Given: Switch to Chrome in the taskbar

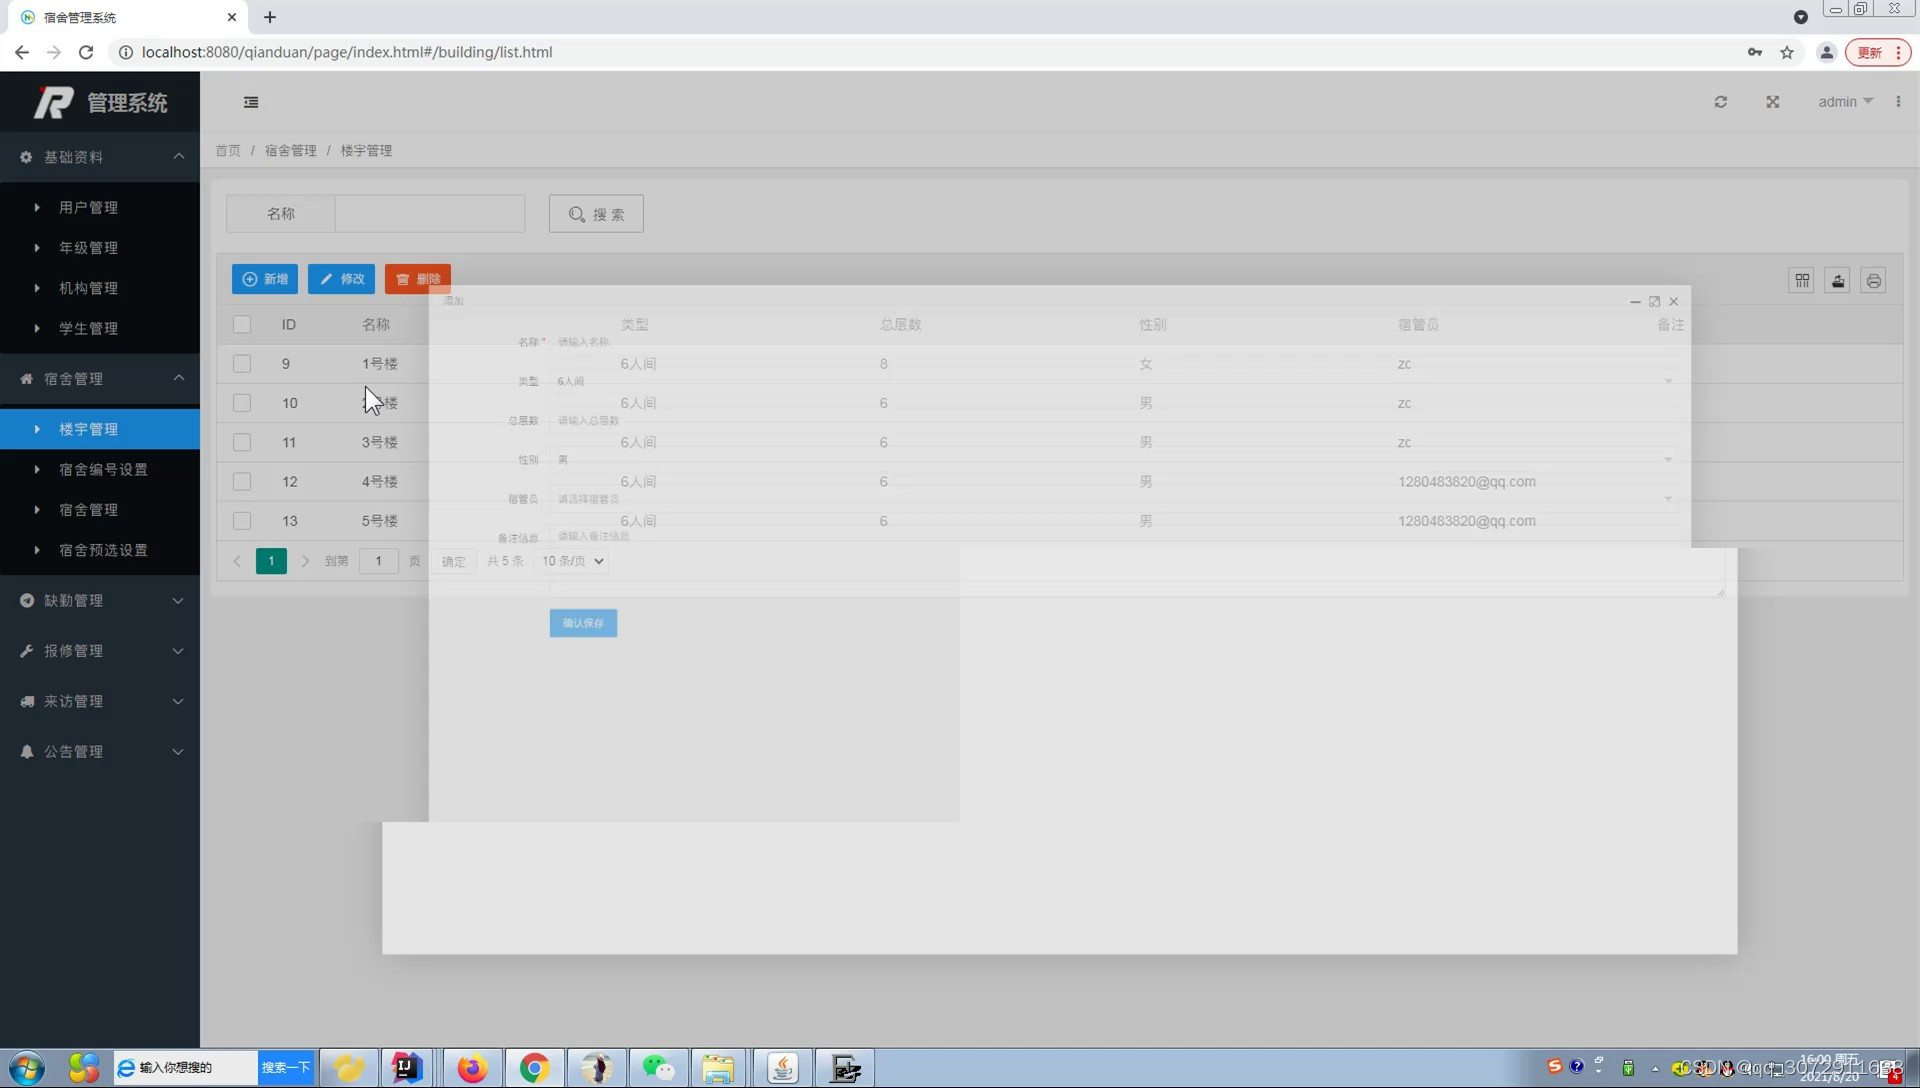Looking at the screenshot, I should [534, 1068].
